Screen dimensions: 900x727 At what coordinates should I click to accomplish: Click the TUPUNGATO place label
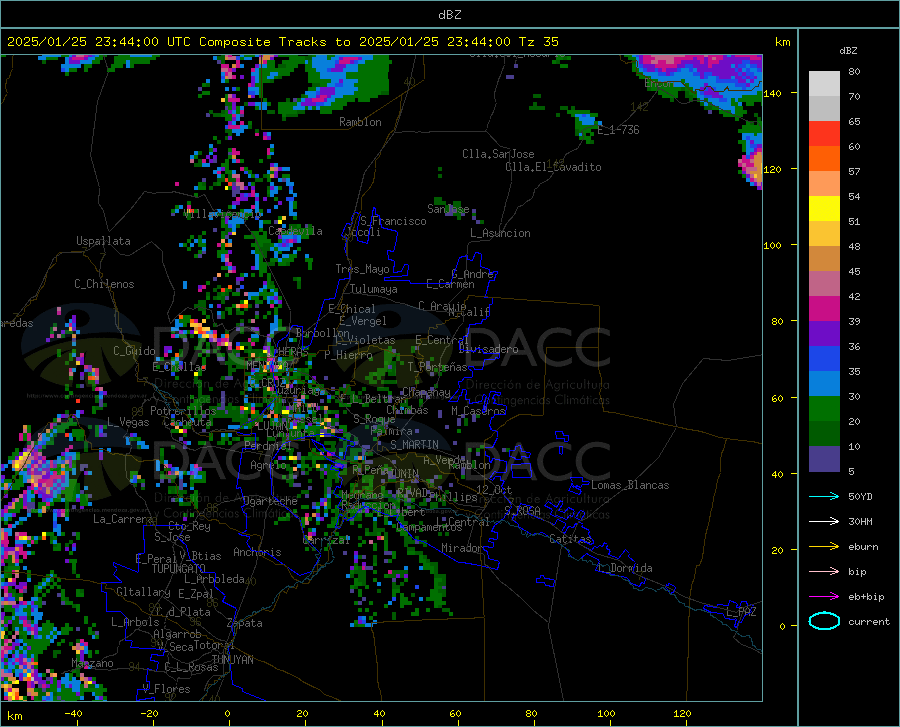click(x=179, y=569)
